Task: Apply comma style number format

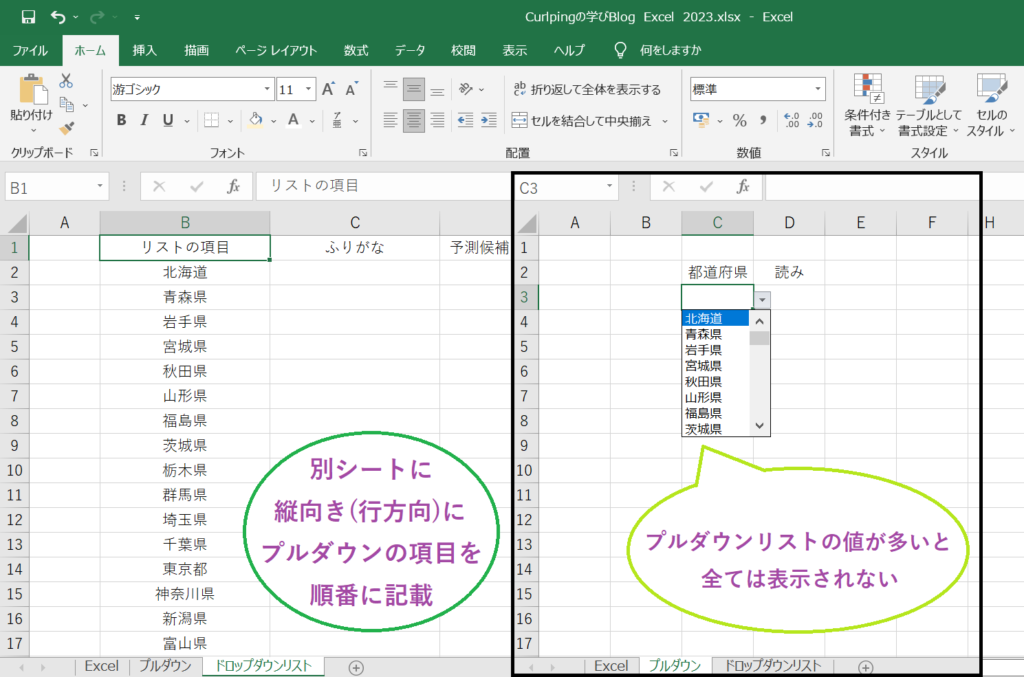Action: (763, 120)
